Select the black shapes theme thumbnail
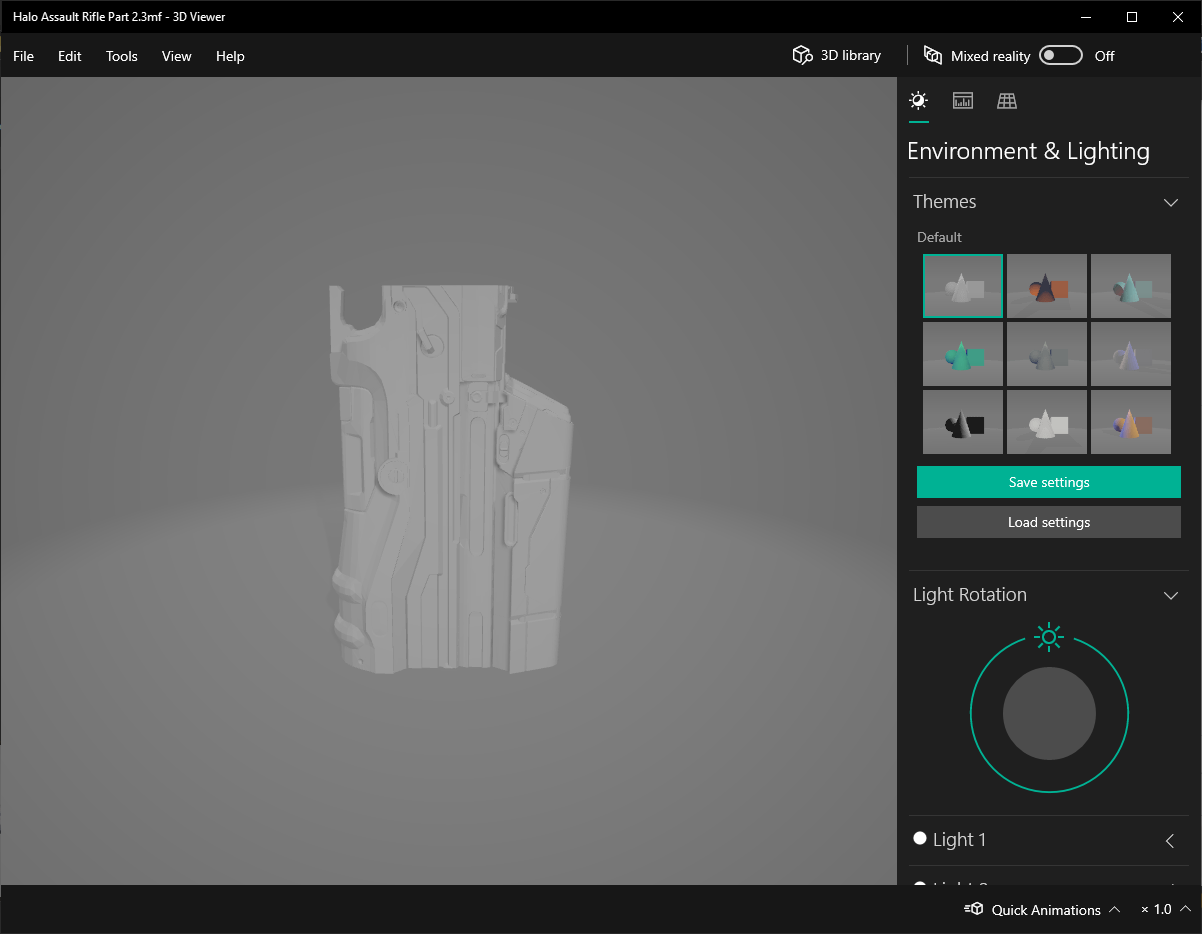Screen dimensions: 1202x934 (963, 422)
